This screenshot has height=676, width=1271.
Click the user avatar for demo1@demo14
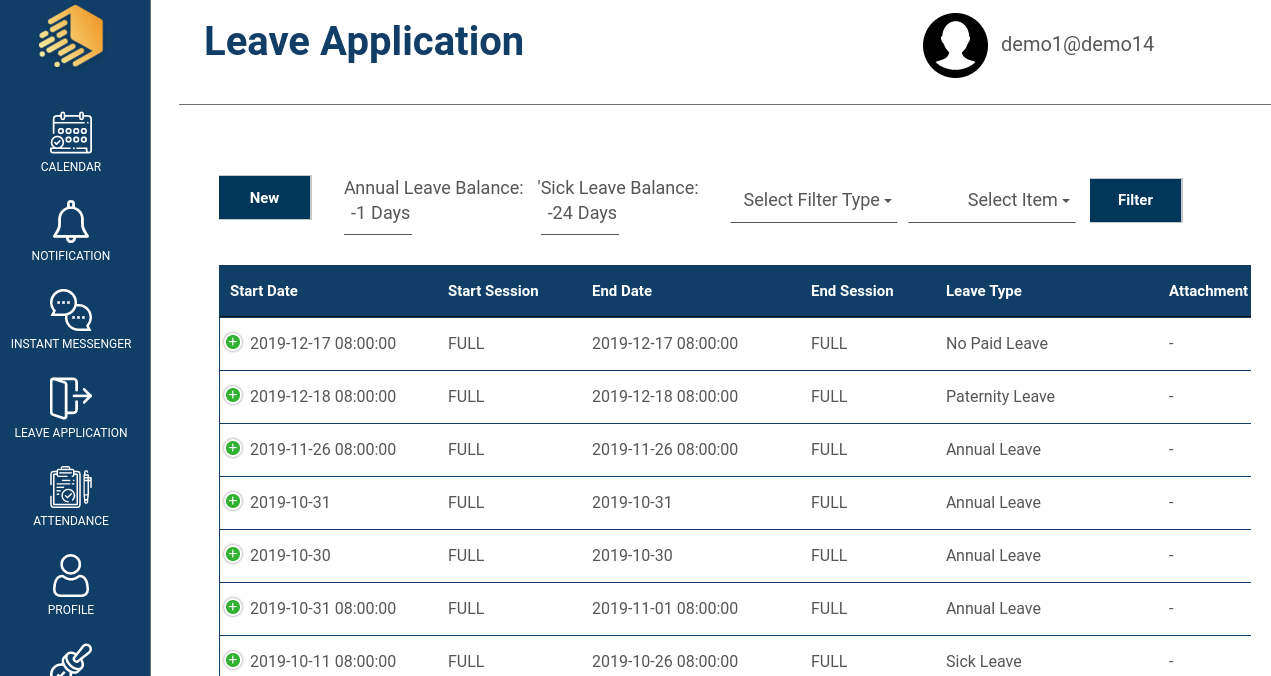955,45
